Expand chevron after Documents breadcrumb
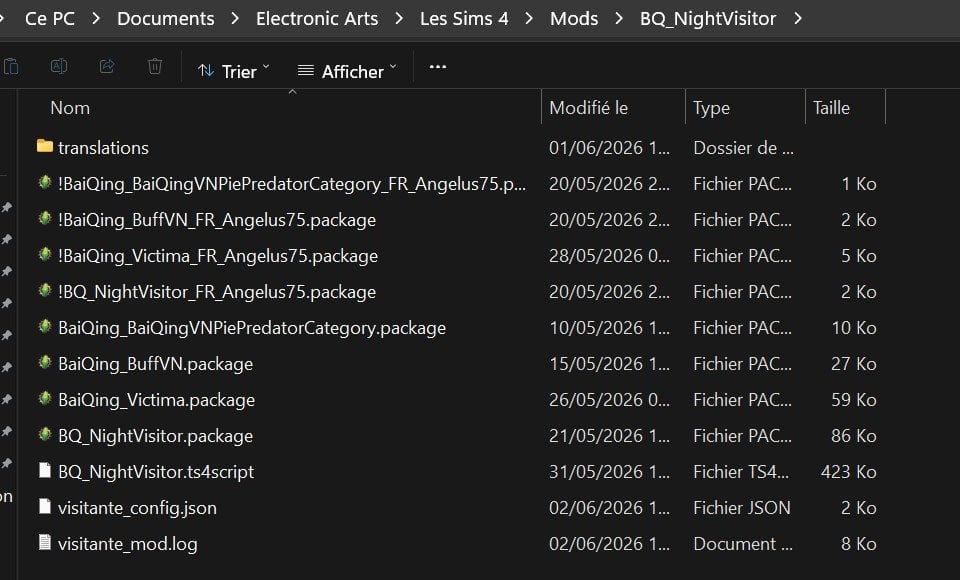 [x=235, y=18]
